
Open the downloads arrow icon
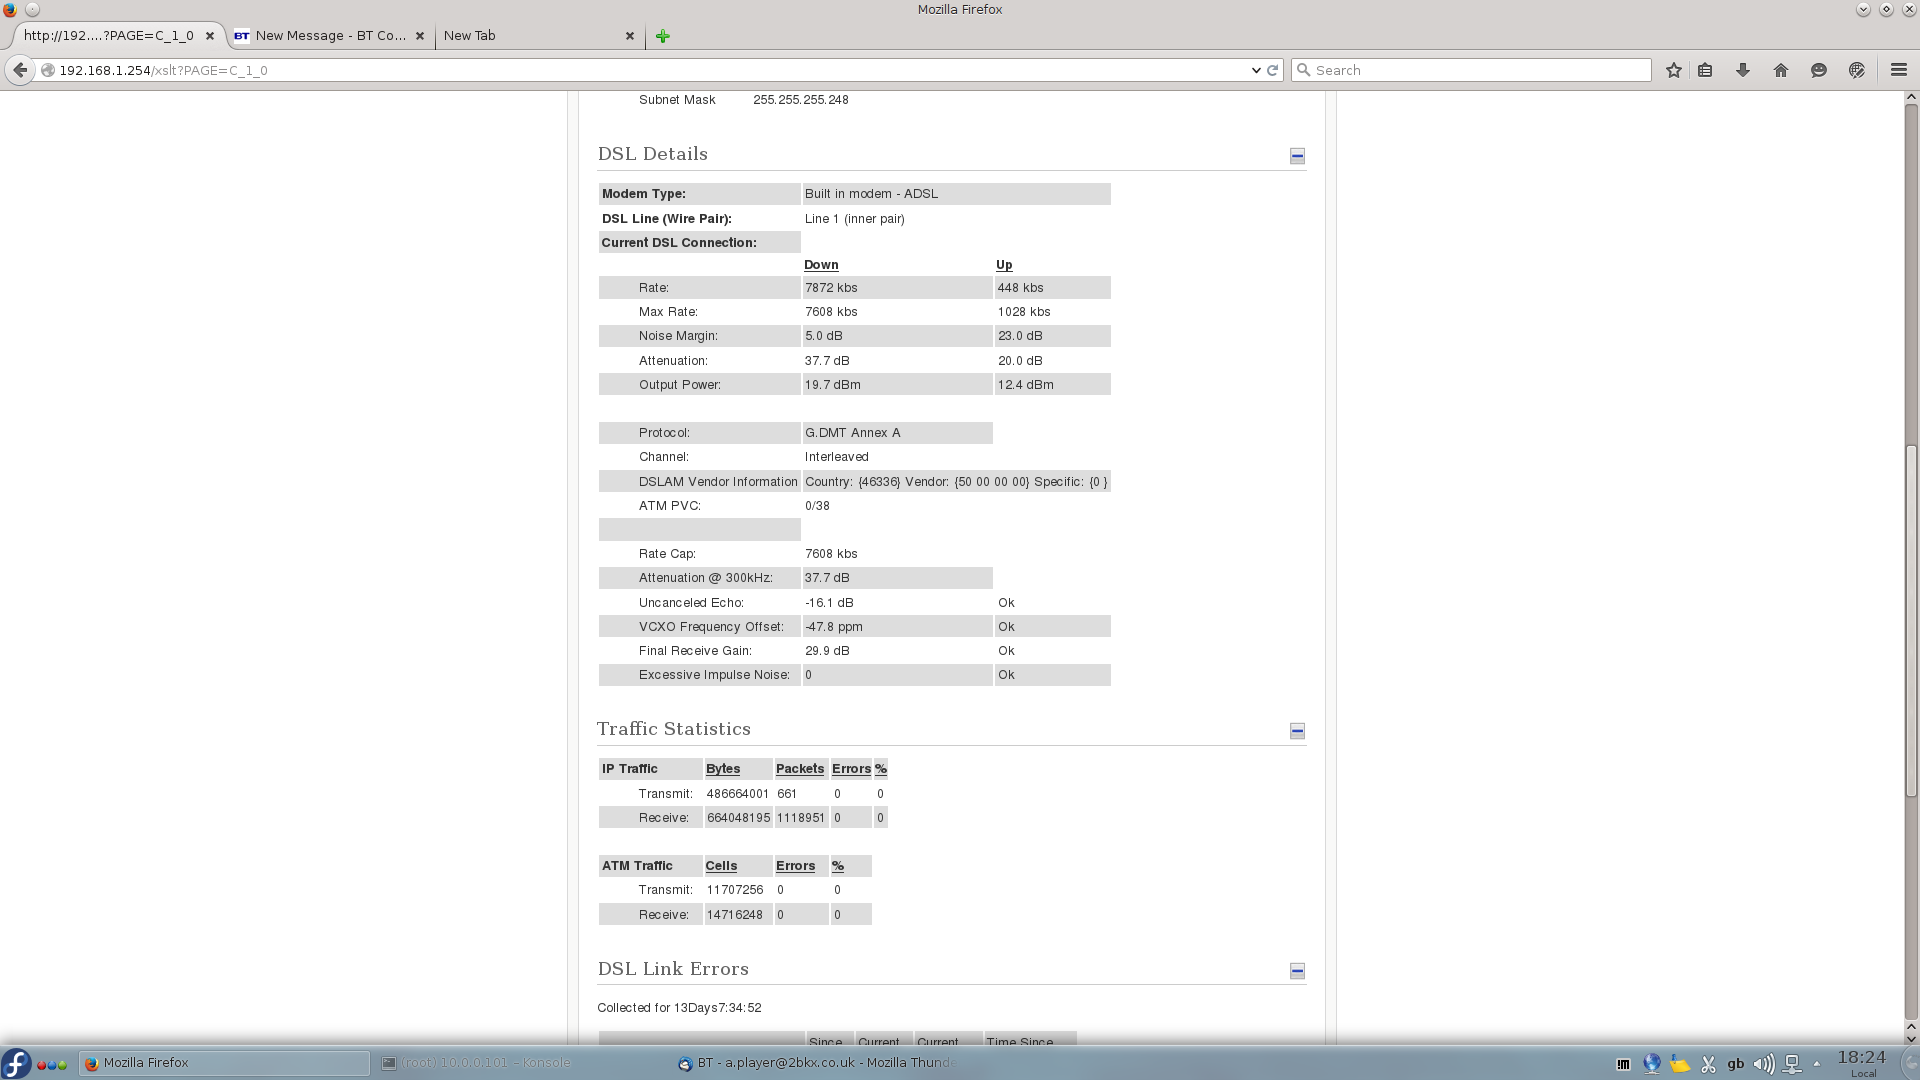[x=1743, y=70]
